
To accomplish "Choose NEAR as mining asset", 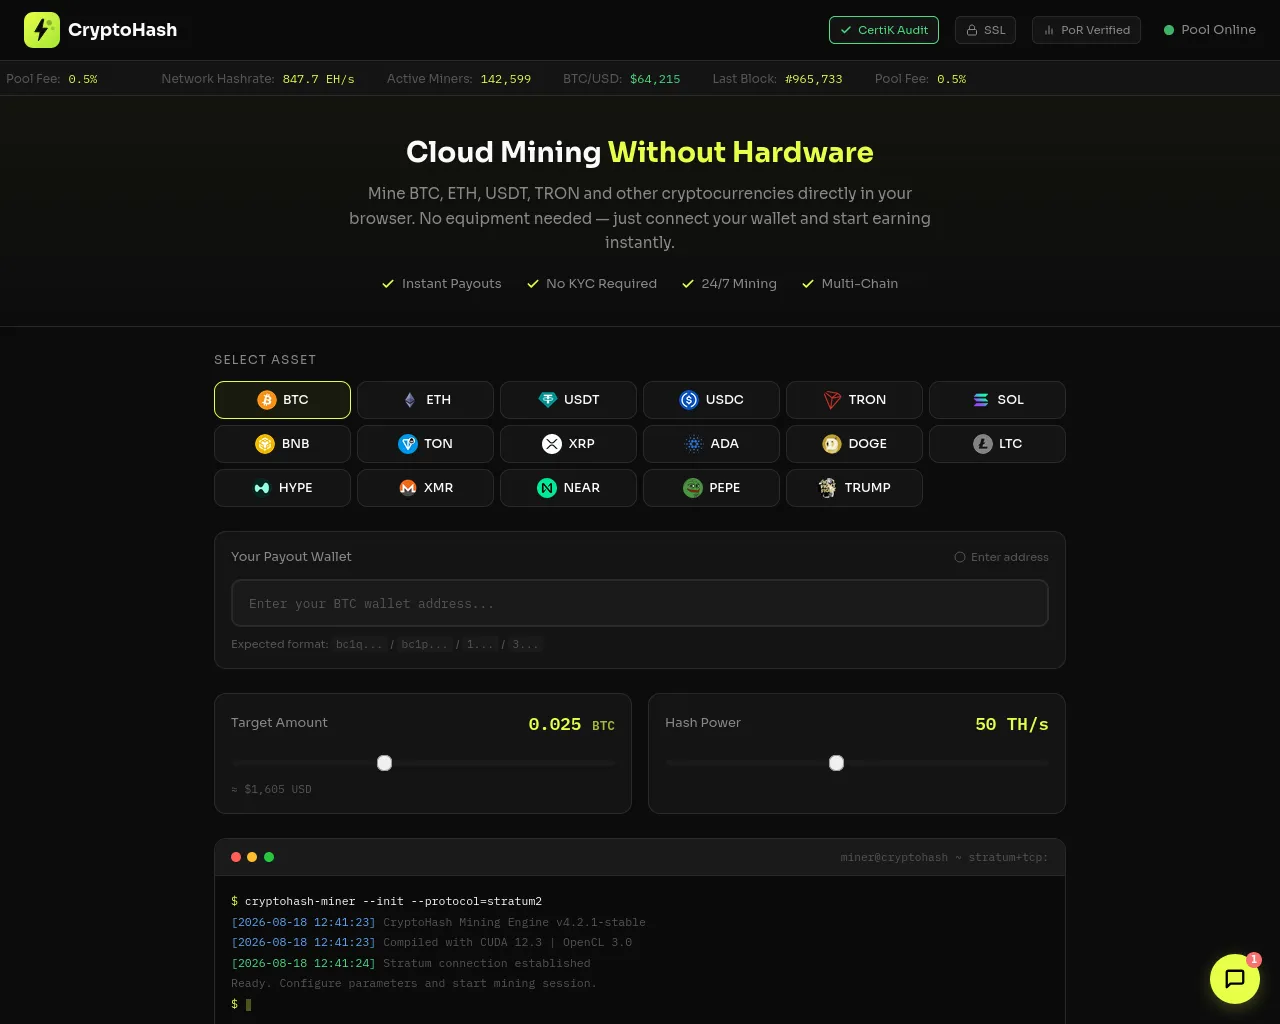I will 568,488.
